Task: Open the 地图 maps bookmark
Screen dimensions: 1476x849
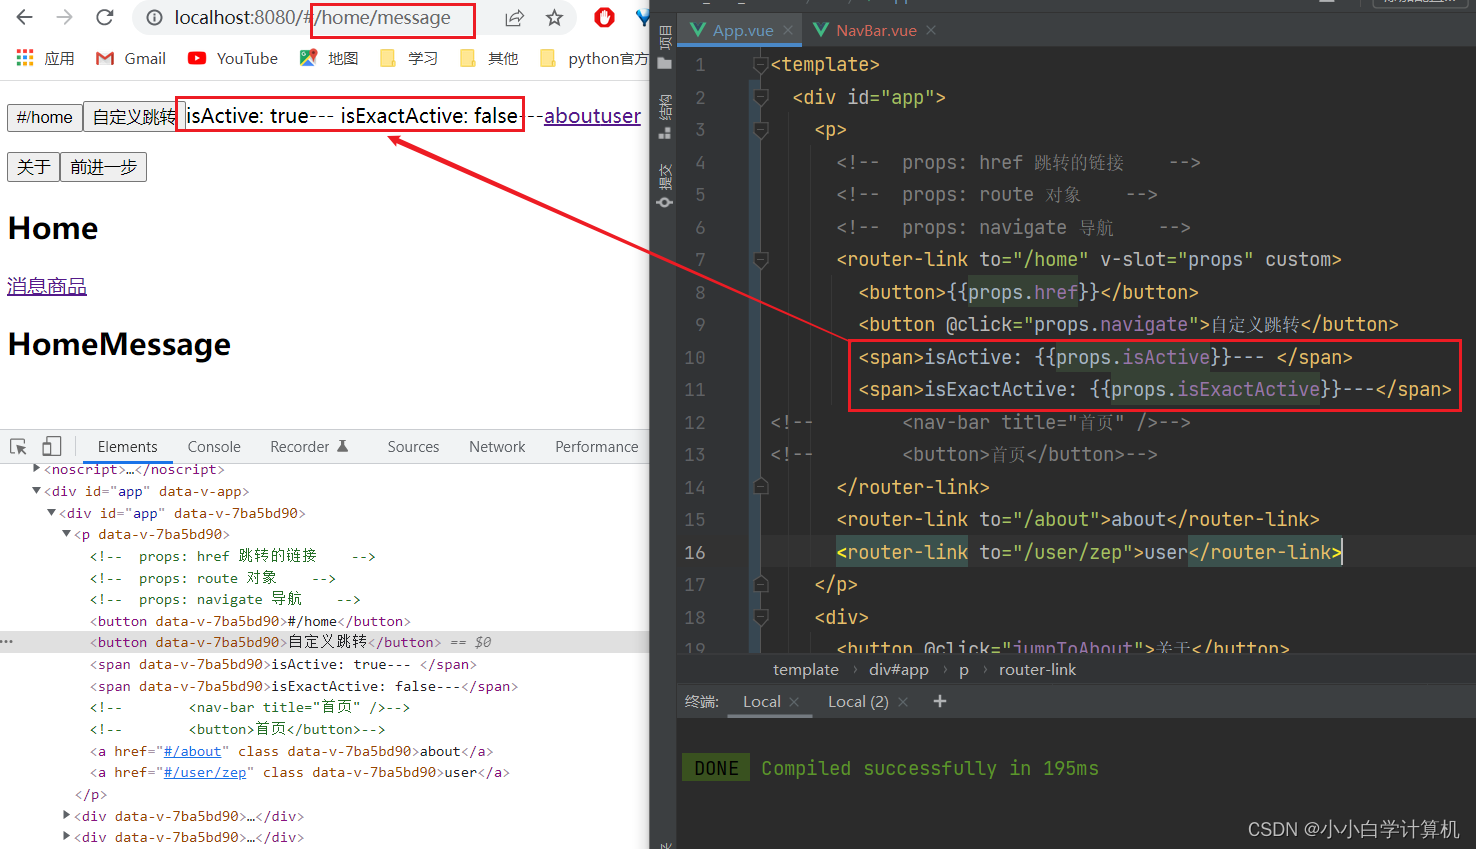Action: pos(329,58)
